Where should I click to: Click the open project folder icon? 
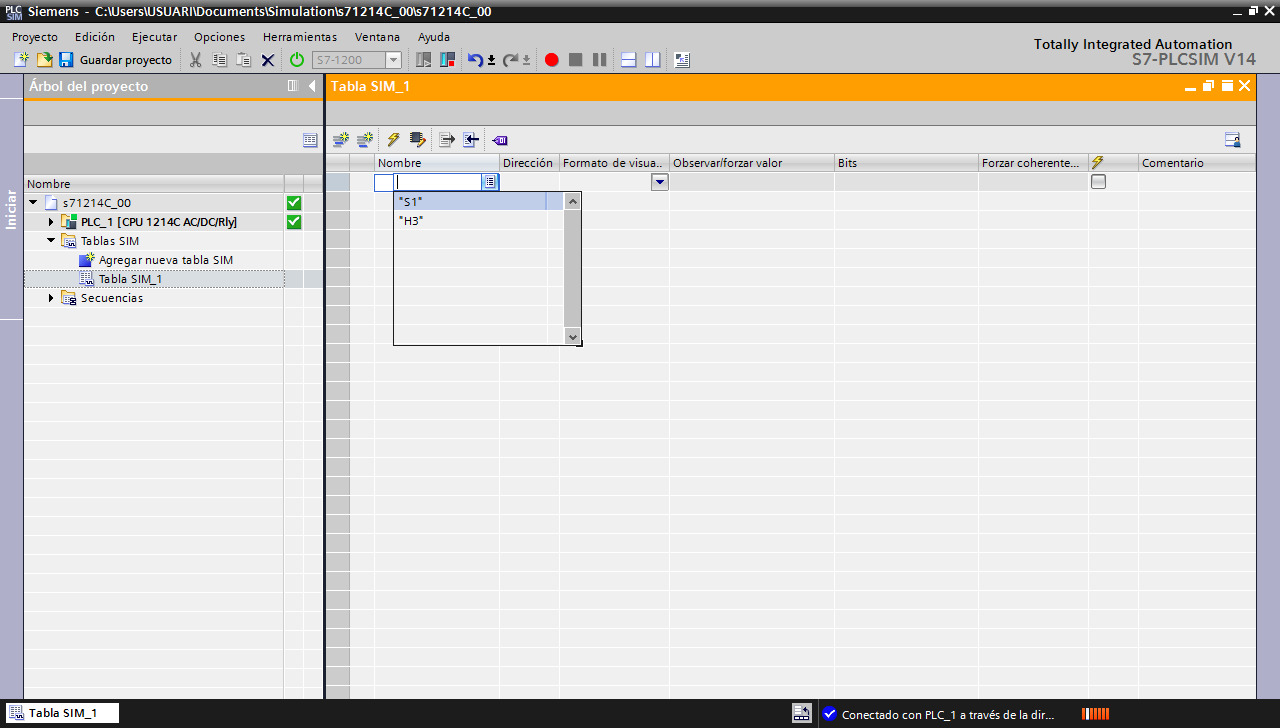pyautogui.click(x=44, y=60)
